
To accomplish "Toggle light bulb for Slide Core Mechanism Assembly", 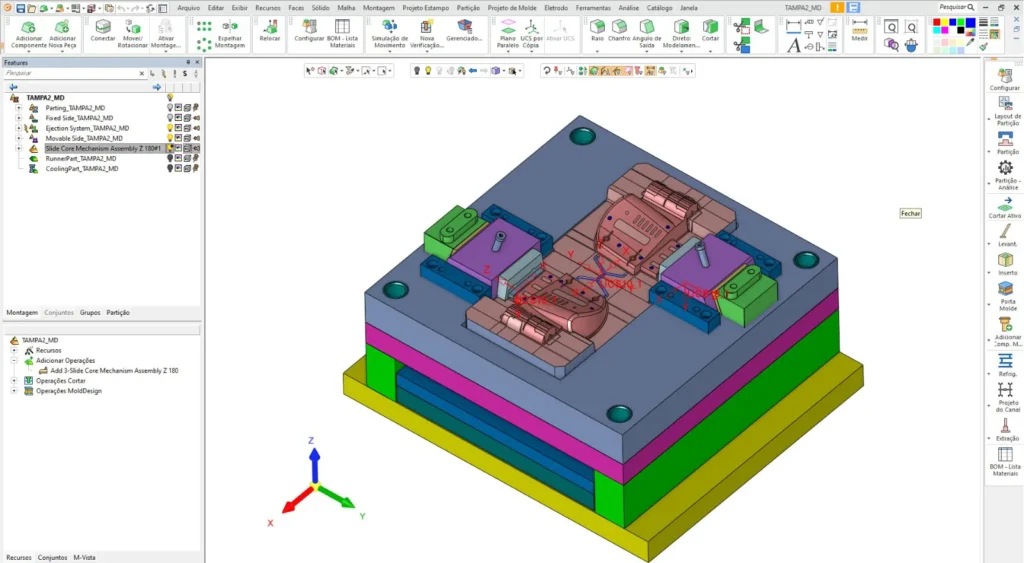I will point(170,148).
